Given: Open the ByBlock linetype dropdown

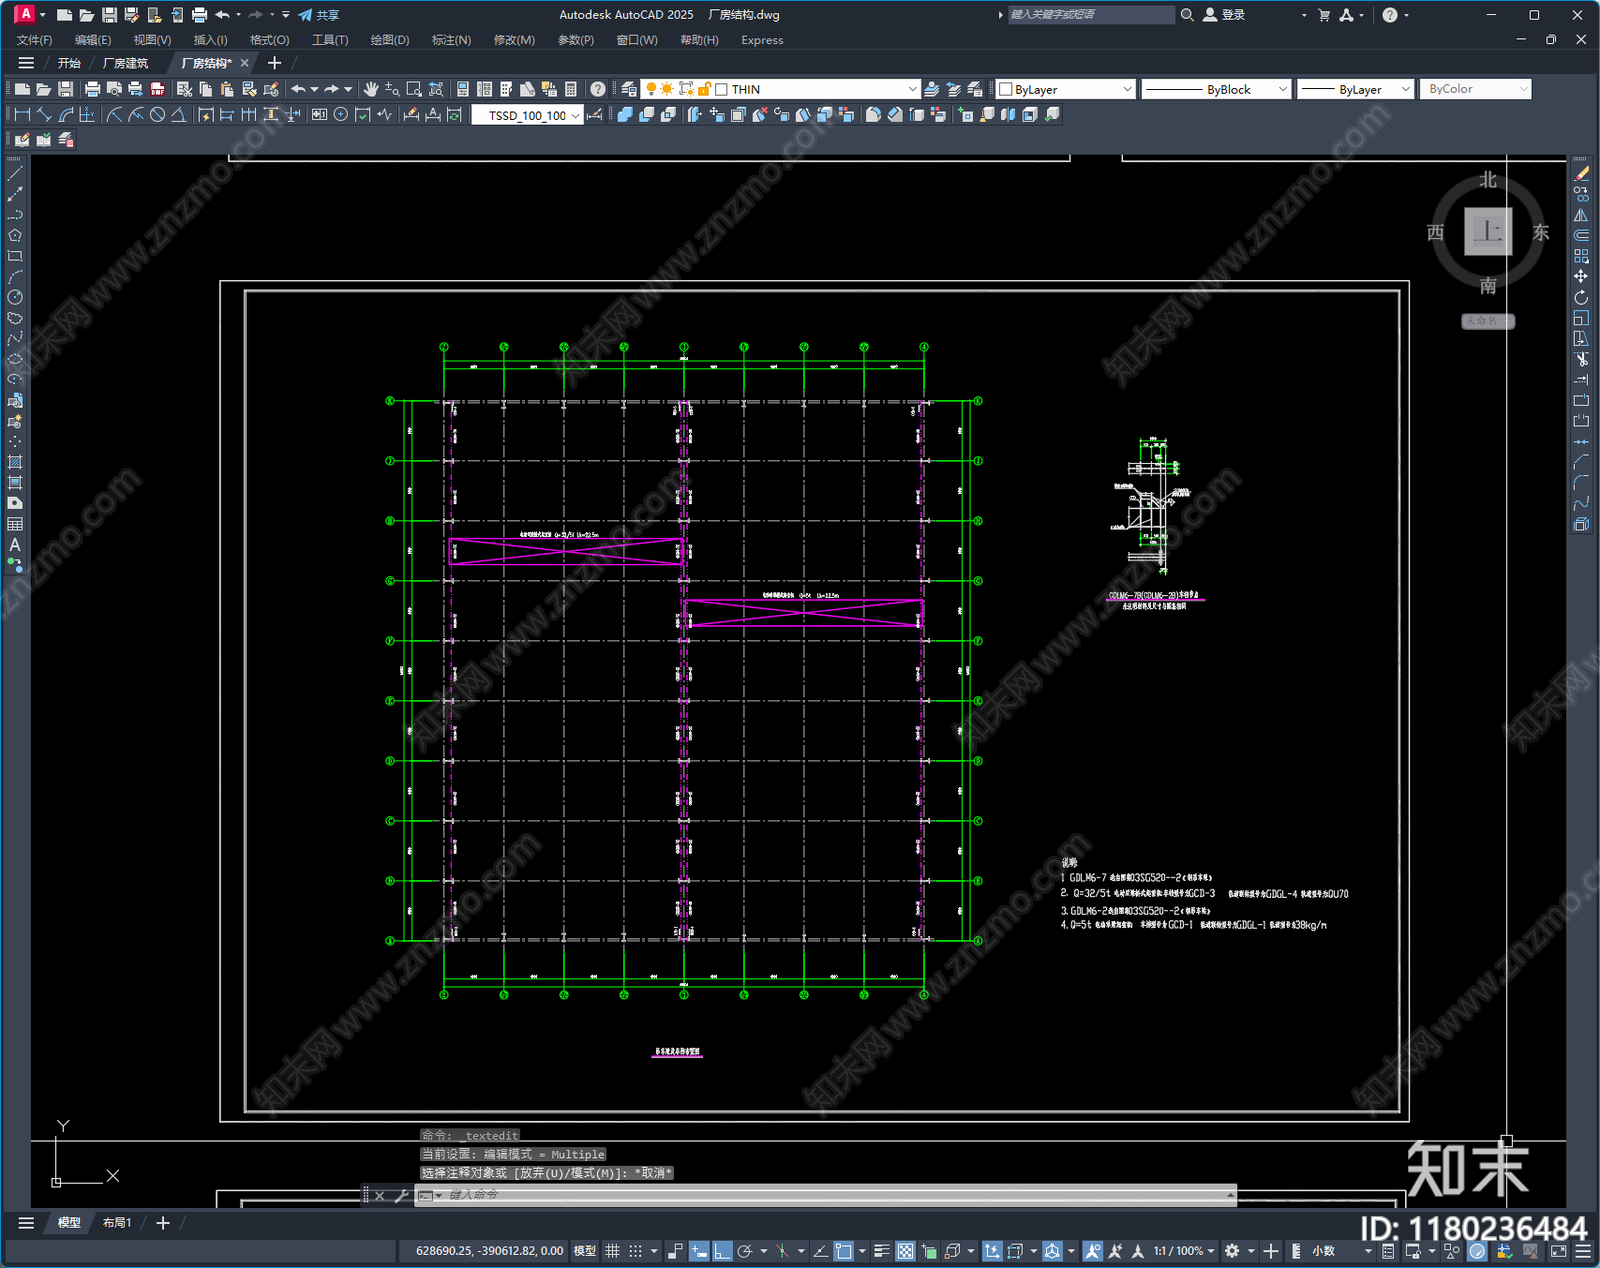Looking at the screenshot, I should pos(1283,89).
